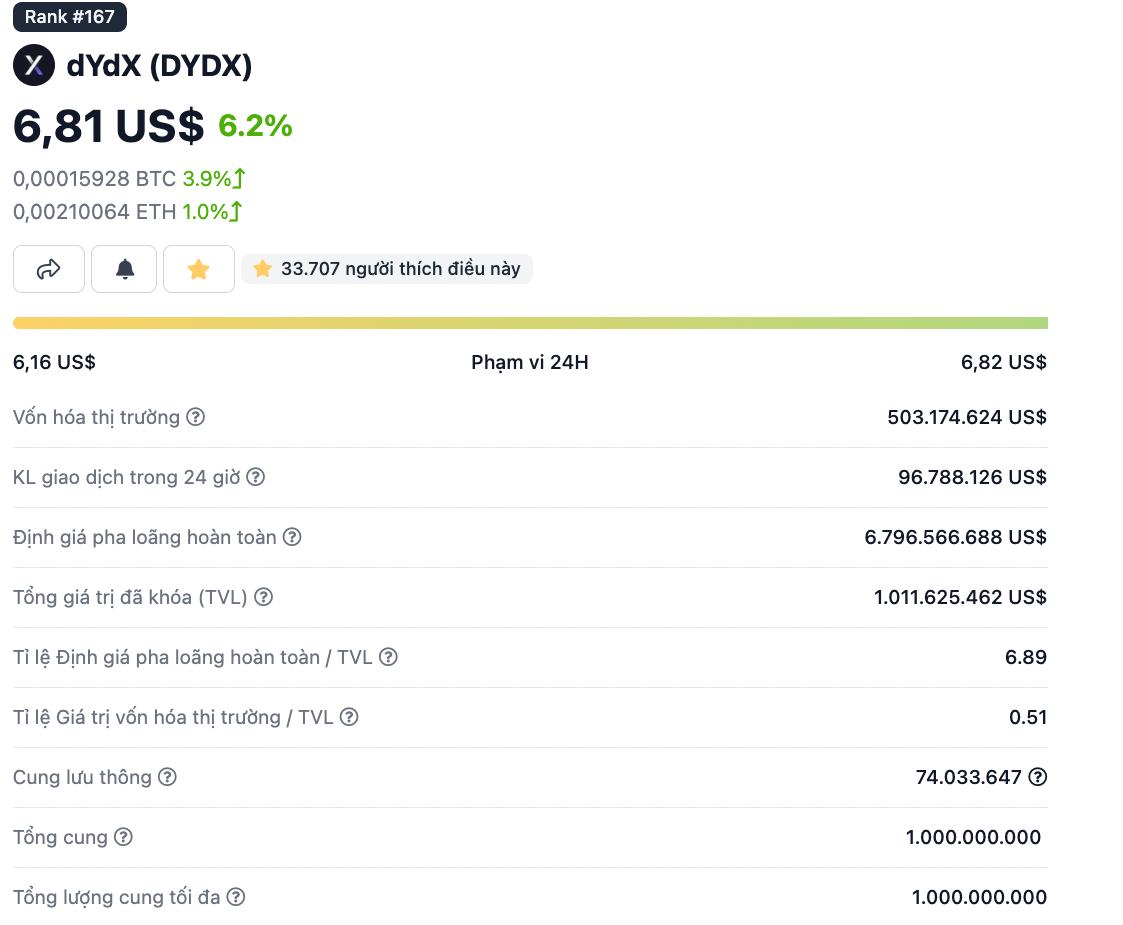The image size is (1123, 925).
Task: Click the 96.788.126 US$ volume value
Action: pyautogui.click(x=973, y=478)
